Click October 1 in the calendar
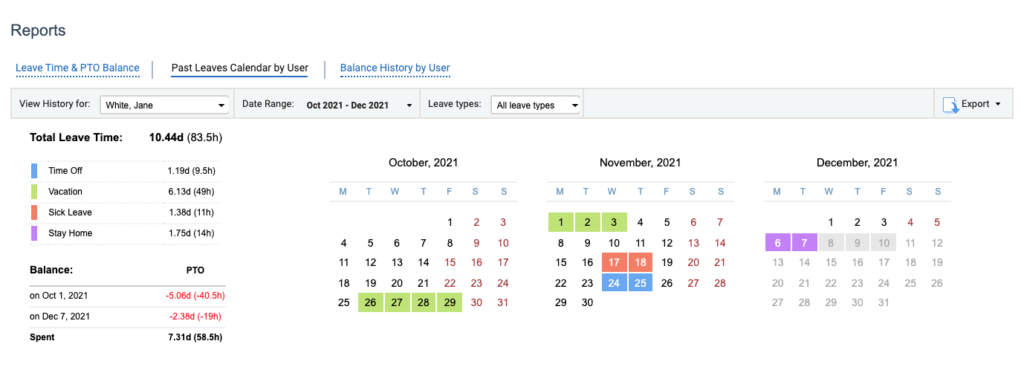Screen dimensions: 1024x370 (x=450, y=223)
